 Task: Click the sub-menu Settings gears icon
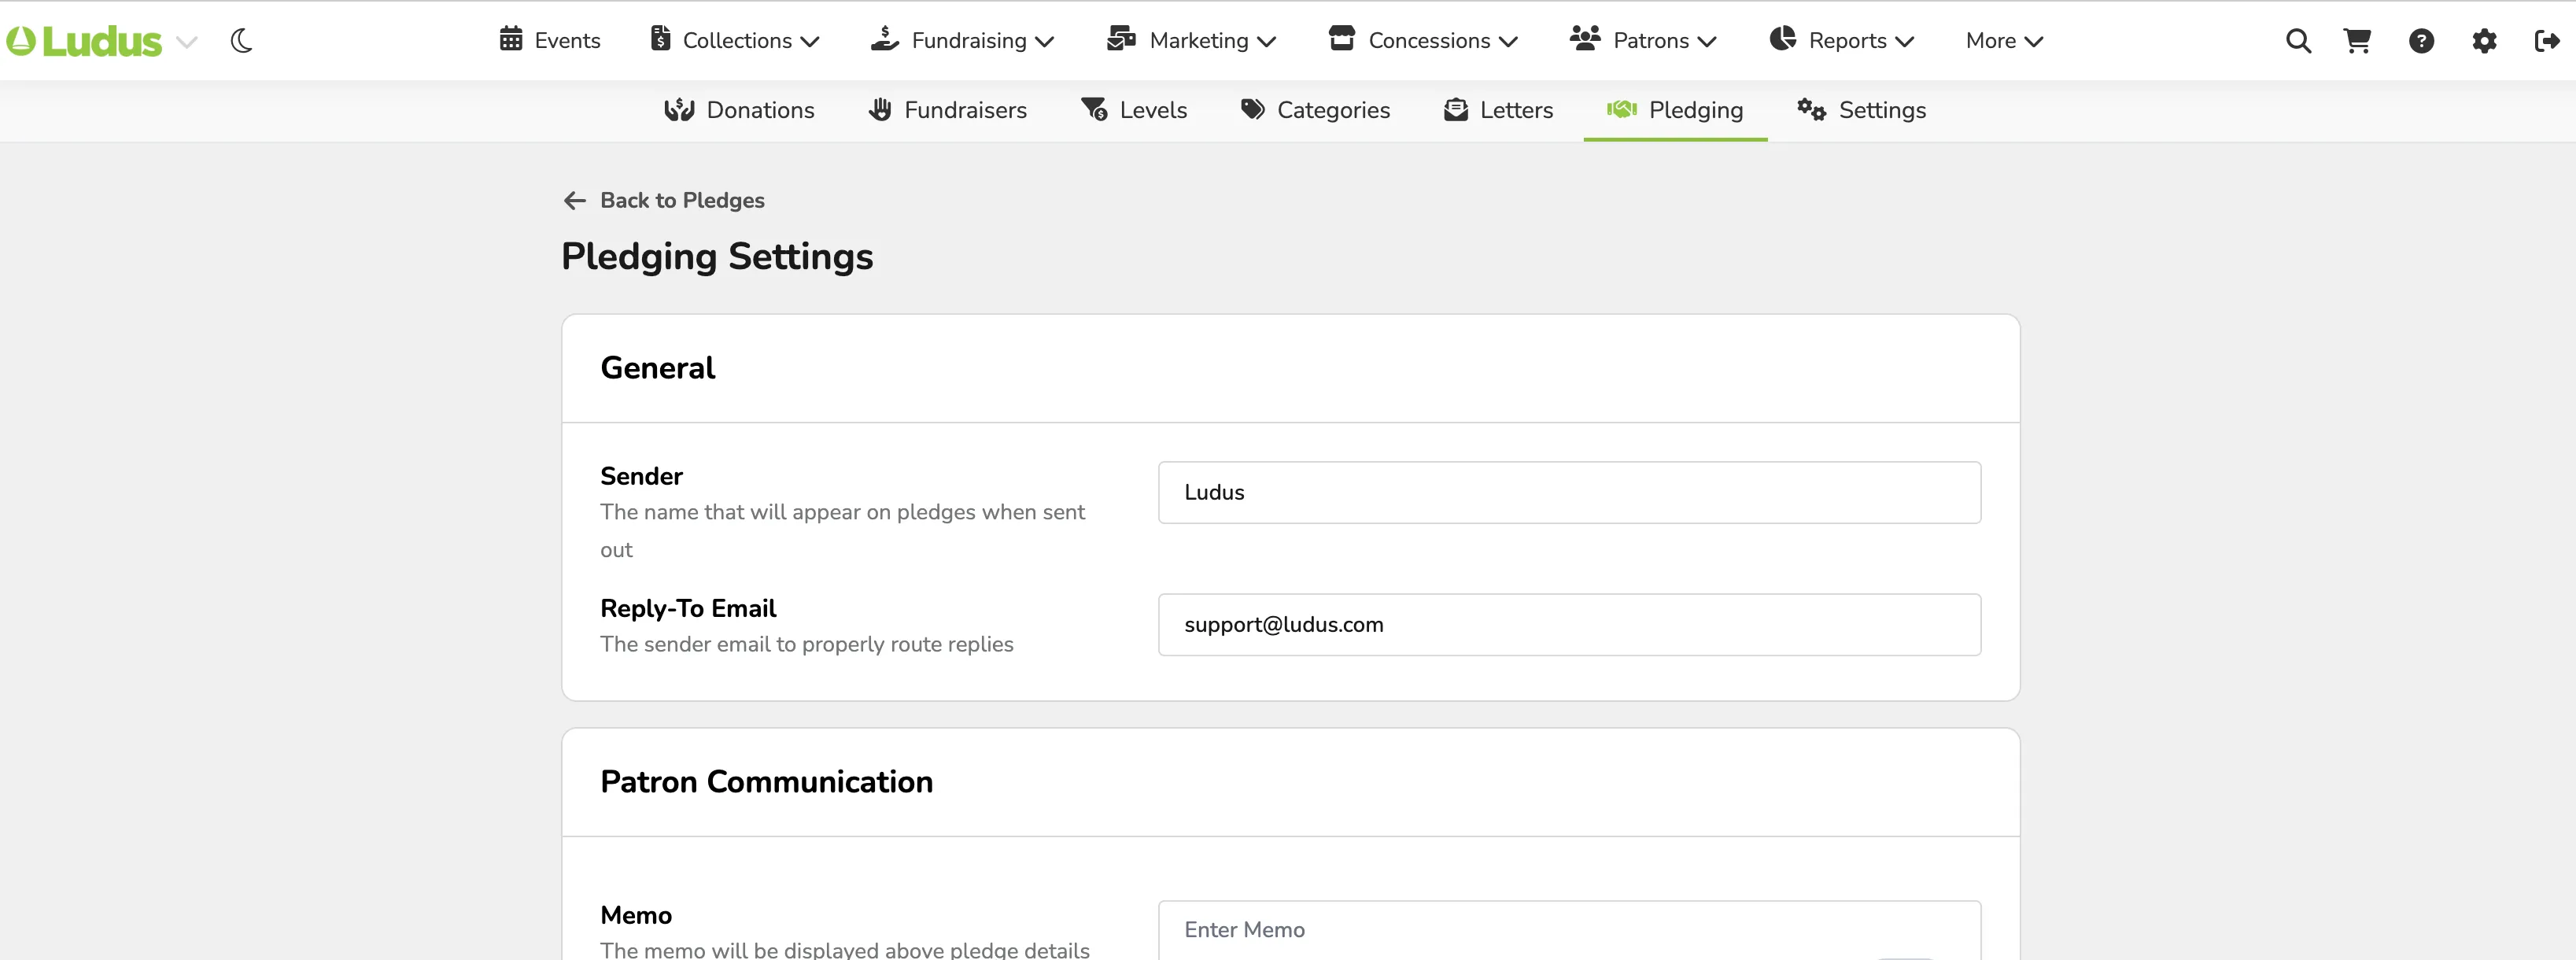click(x=1811, y=110)
